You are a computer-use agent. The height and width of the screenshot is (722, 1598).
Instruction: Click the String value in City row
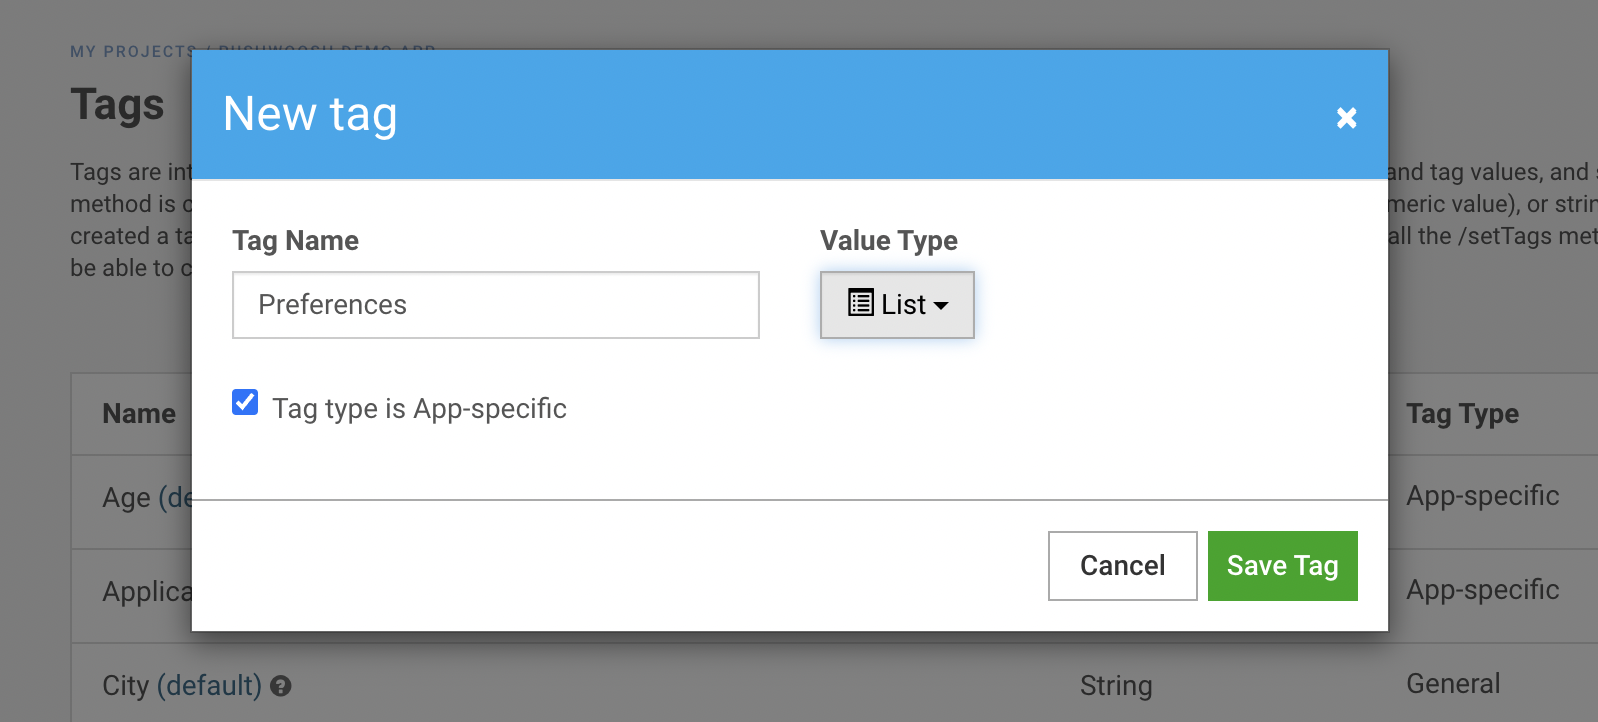(1116, 686)
